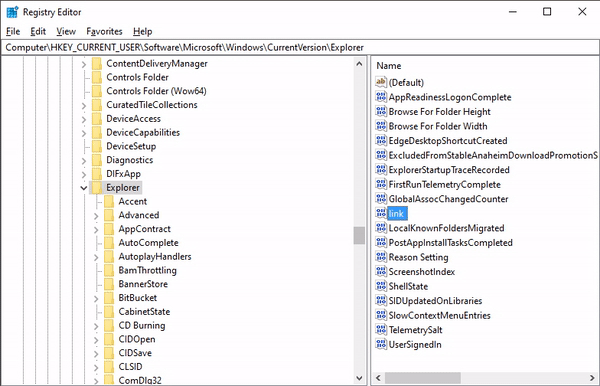The height and width of the screenshot is (386, 600).
Task: Click the Registry Editor app icon in title bar
Action: coord(12,12)
